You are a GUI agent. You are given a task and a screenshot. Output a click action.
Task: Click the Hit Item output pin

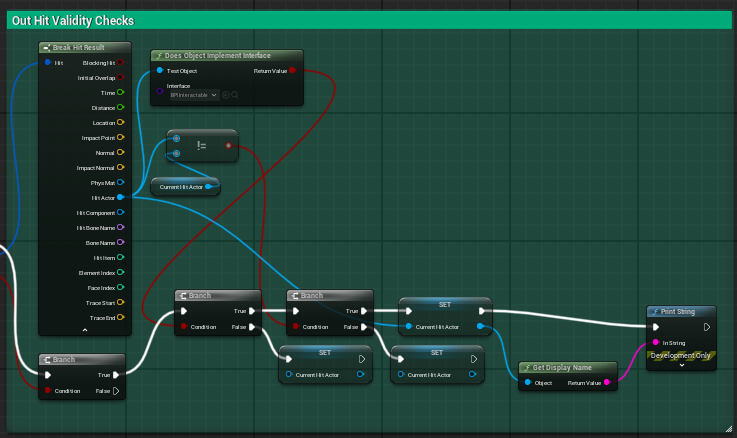point(121,258)
